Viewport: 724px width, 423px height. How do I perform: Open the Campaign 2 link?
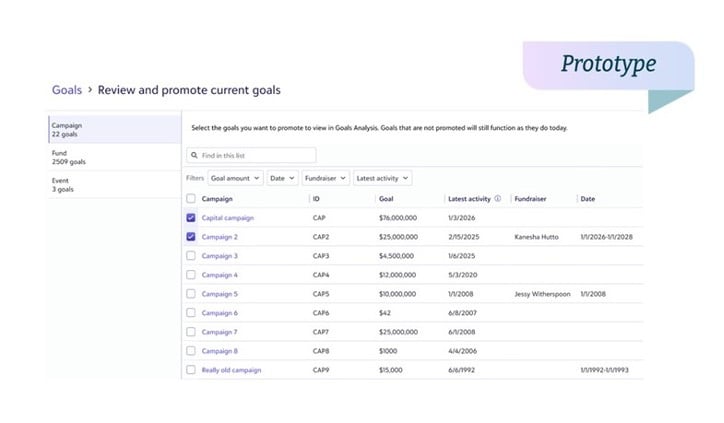(x=219, y=237)
